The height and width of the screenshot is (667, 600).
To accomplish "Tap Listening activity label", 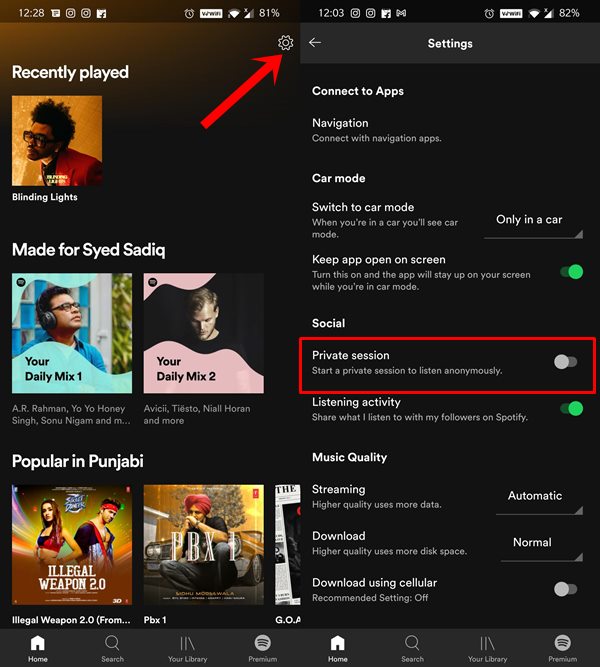I will pos(356,402).
